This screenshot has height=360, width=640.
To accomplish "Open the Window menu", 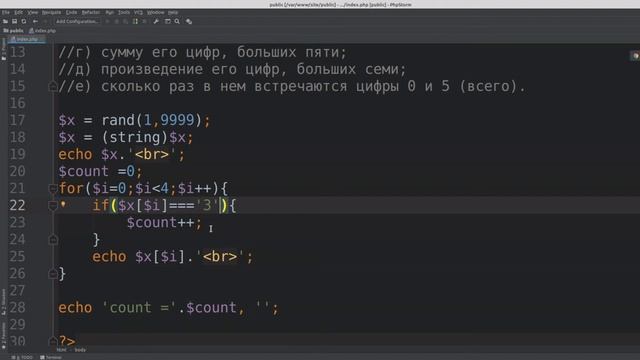I will tap(156, 13).
